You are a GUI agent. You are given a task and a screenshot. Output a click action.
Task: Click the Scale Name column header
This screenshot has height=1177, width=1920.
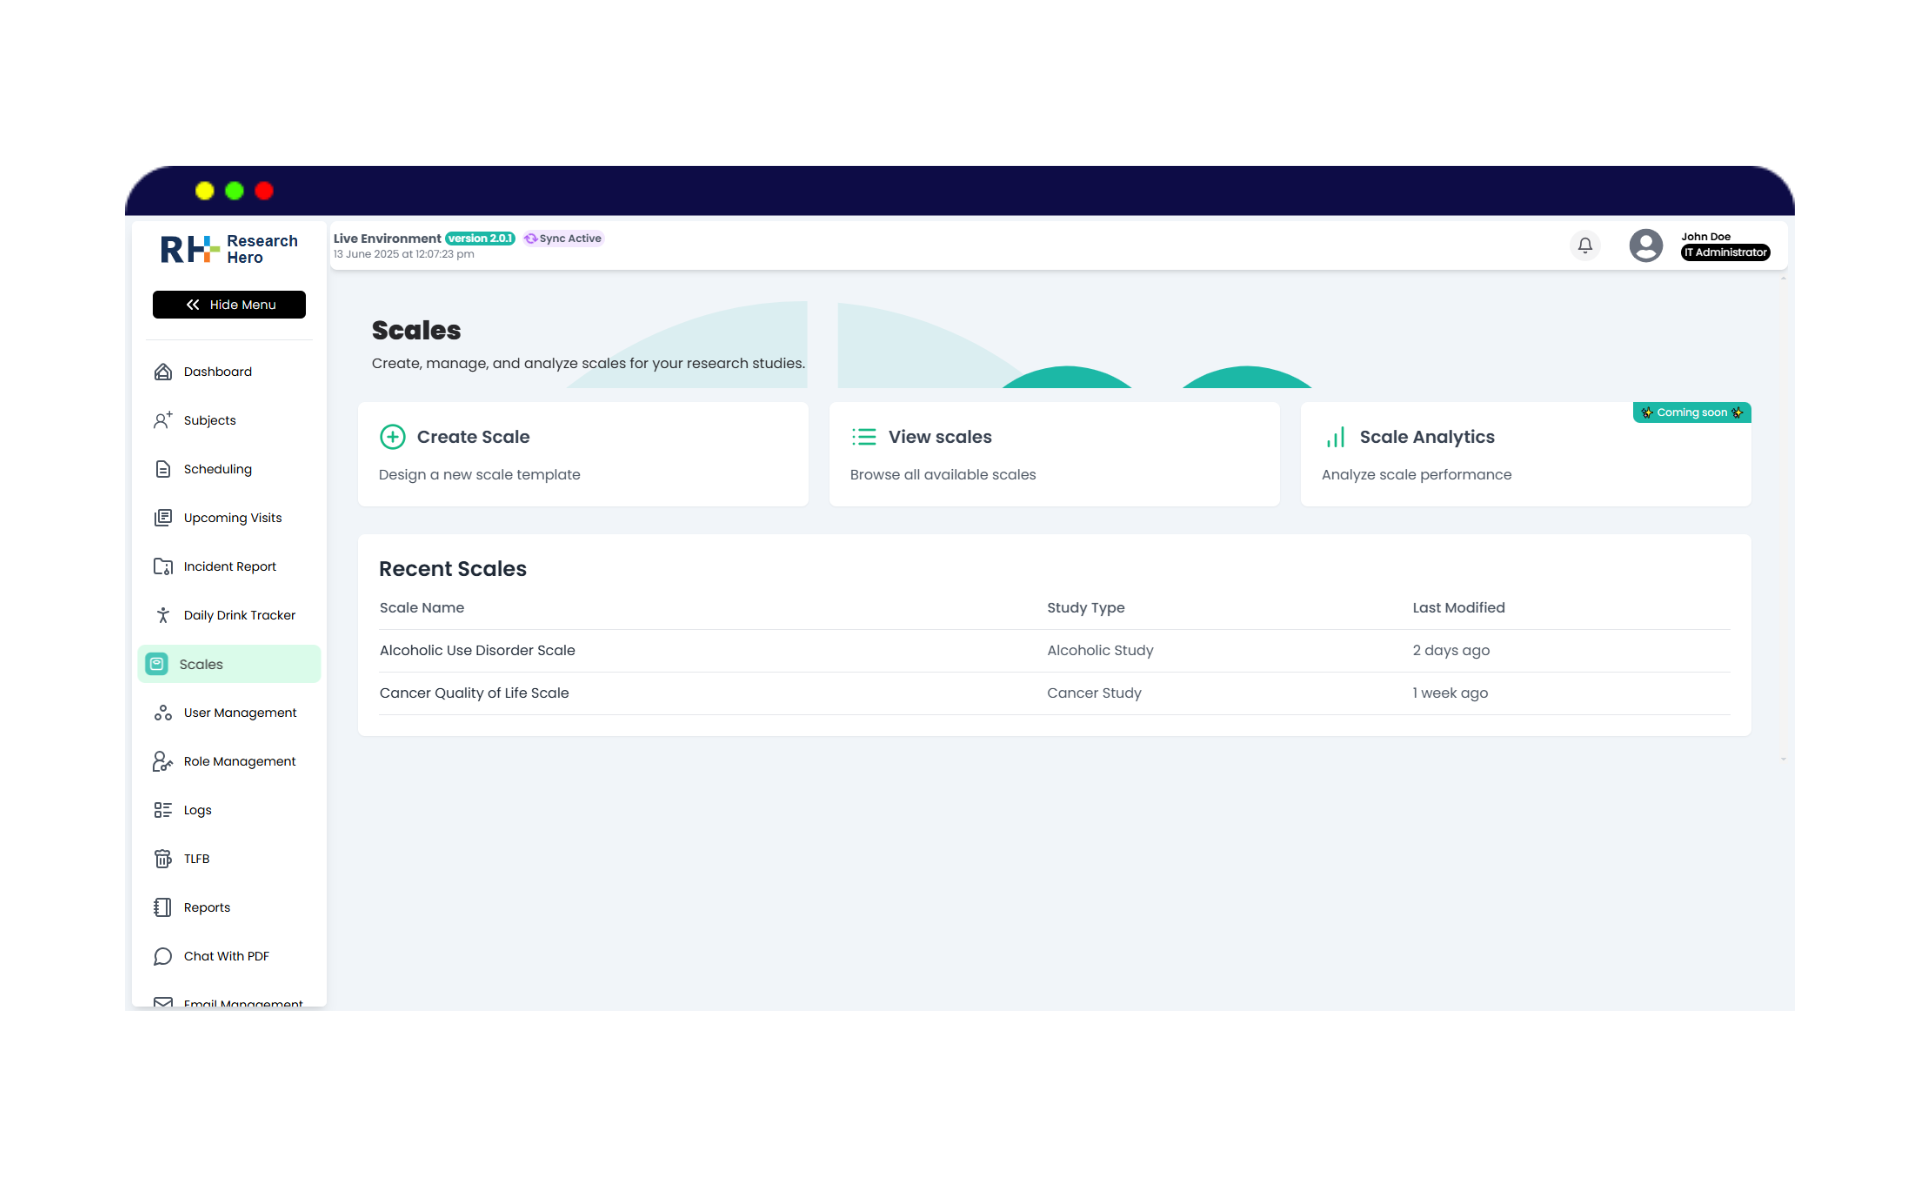coord(422,608)
